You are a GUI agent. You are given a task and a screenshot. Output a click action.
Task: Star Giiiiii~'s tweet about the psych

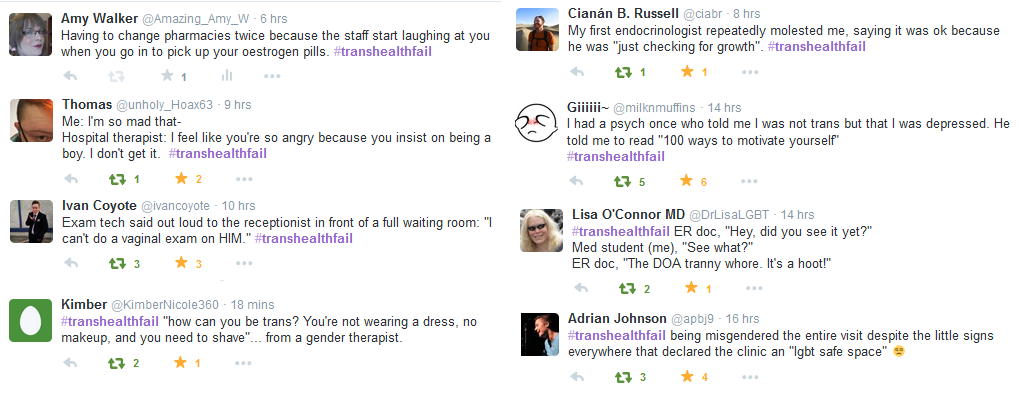(x=686, y=181)
